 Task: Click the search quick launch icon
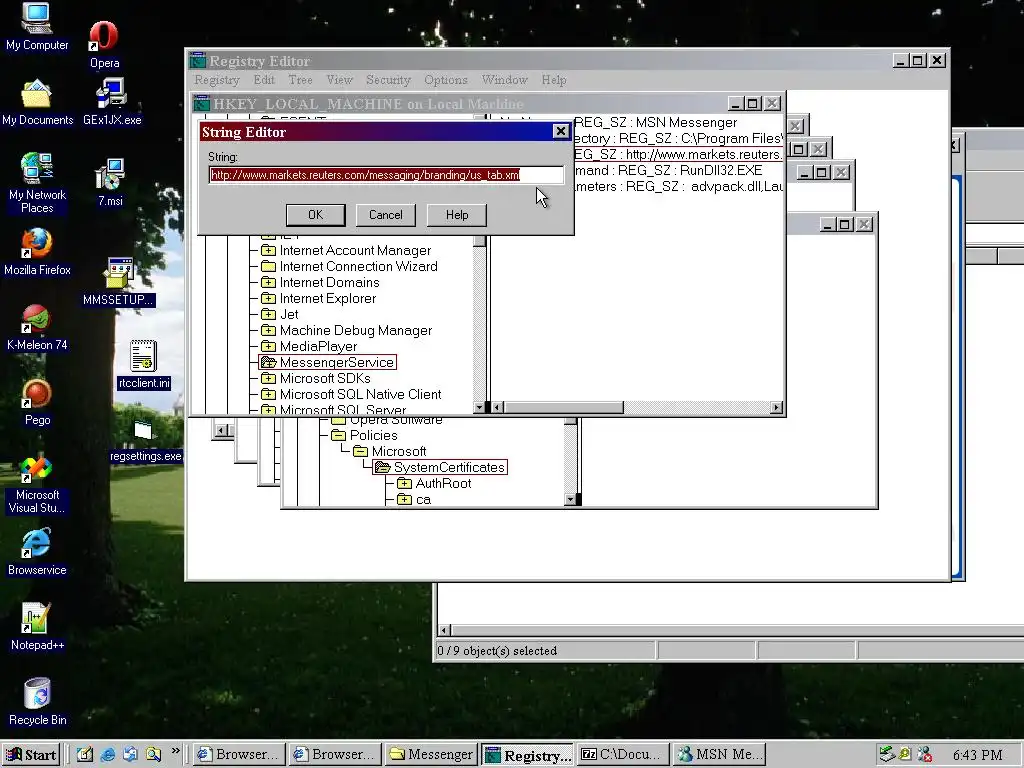(x=153, y=754)
